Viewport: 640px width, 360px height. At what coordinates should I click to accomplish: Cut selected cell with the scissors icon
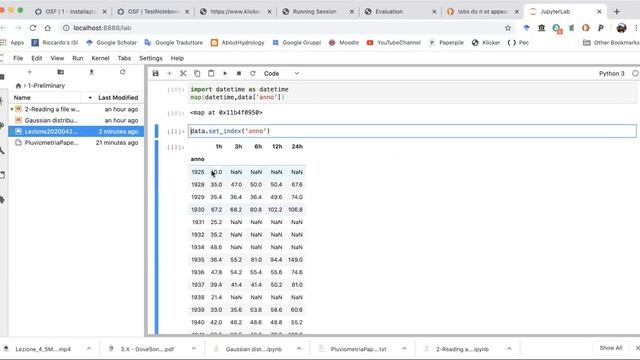click(x=183, y=73)
